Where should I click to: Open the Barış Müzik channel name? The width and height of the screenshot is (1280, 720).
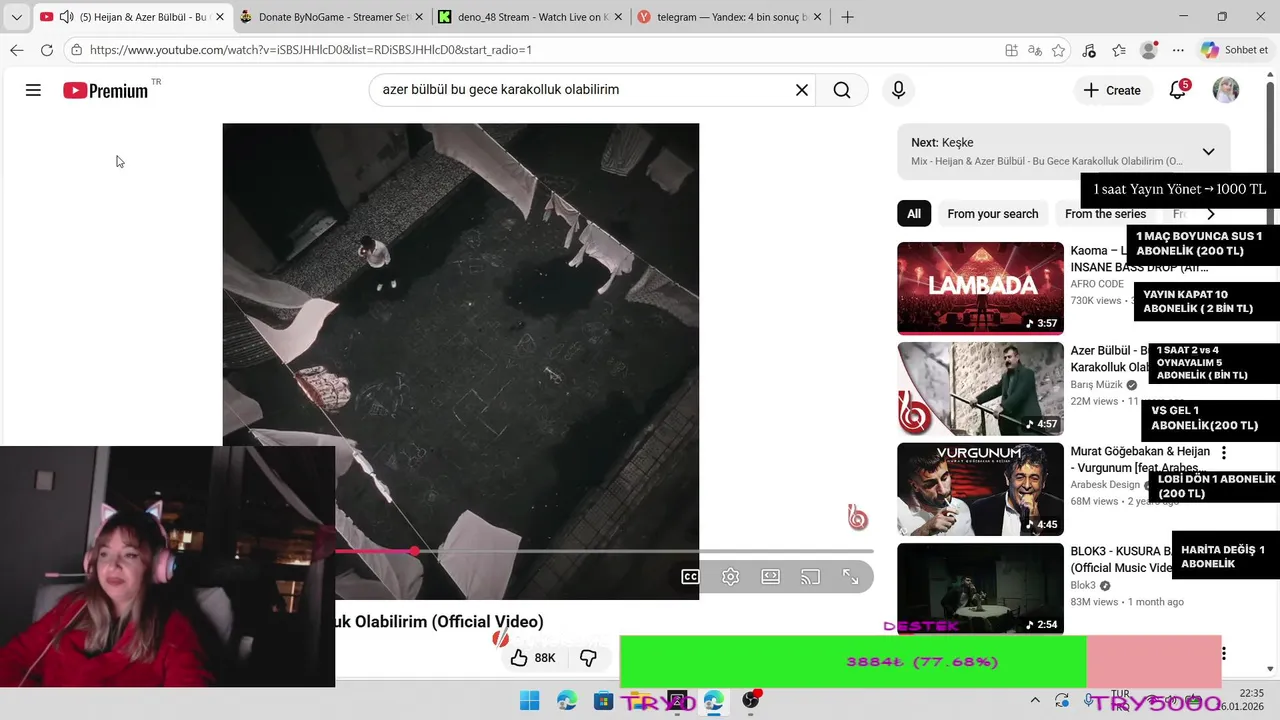tap(1098, 385)
